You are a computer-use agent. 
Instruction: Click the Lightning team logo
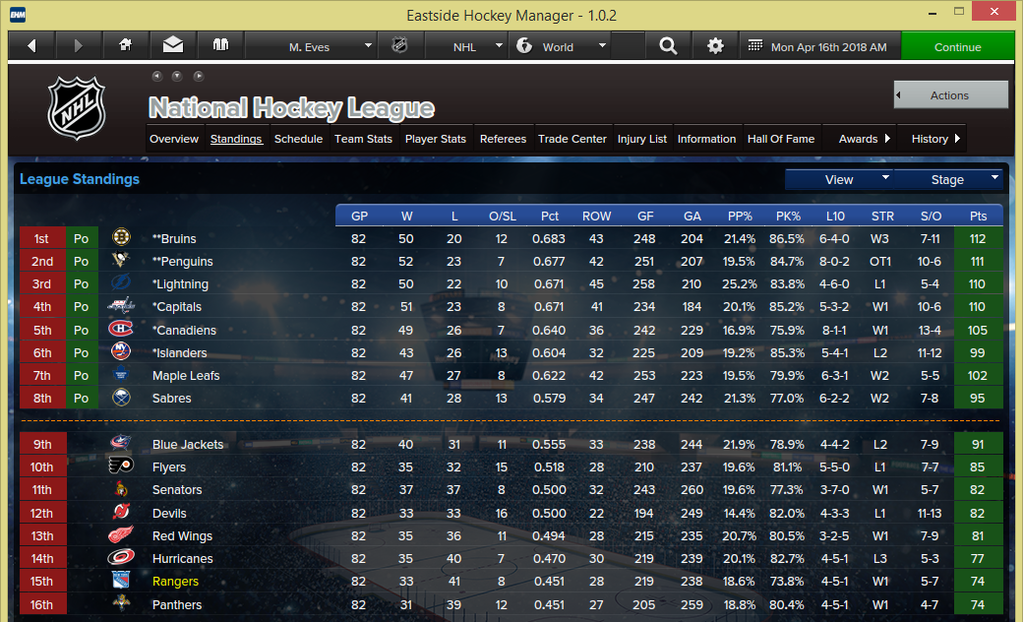pyautogui.click(x=121, y=283)
